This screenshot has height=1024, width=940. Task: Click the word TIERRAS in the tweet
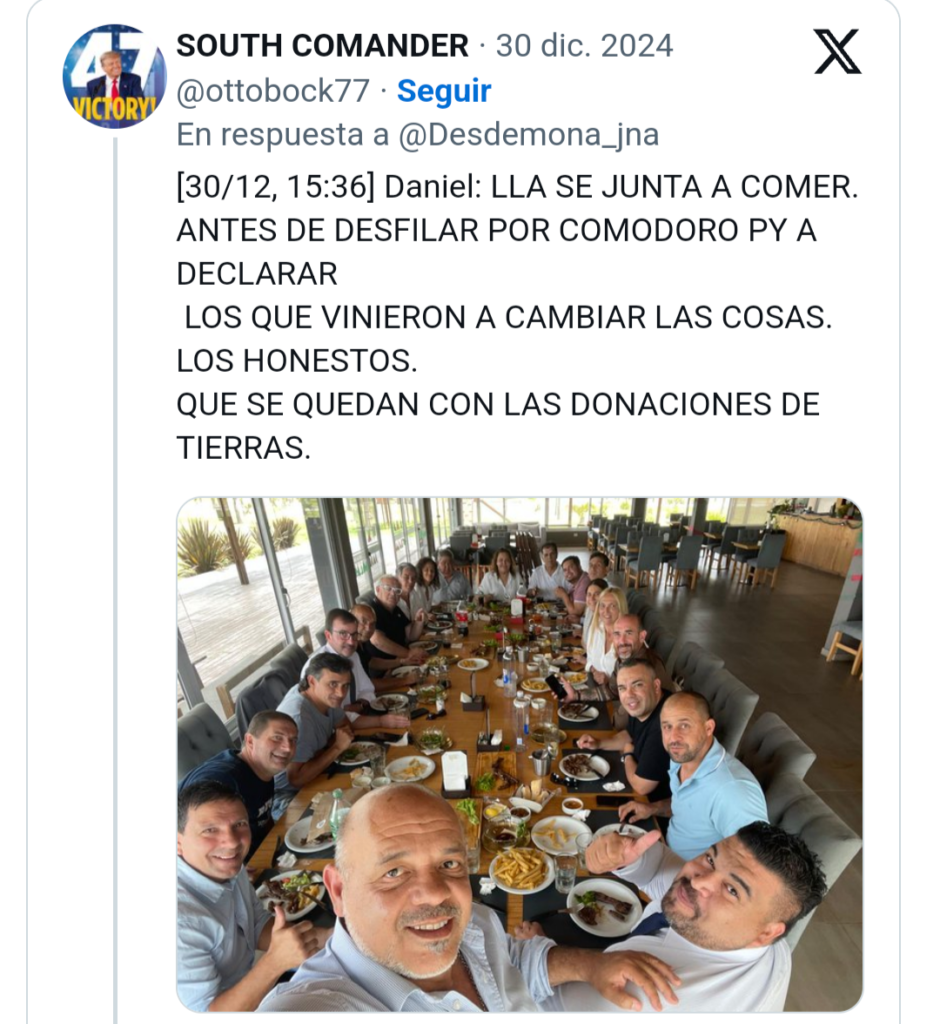coord(243,448)
